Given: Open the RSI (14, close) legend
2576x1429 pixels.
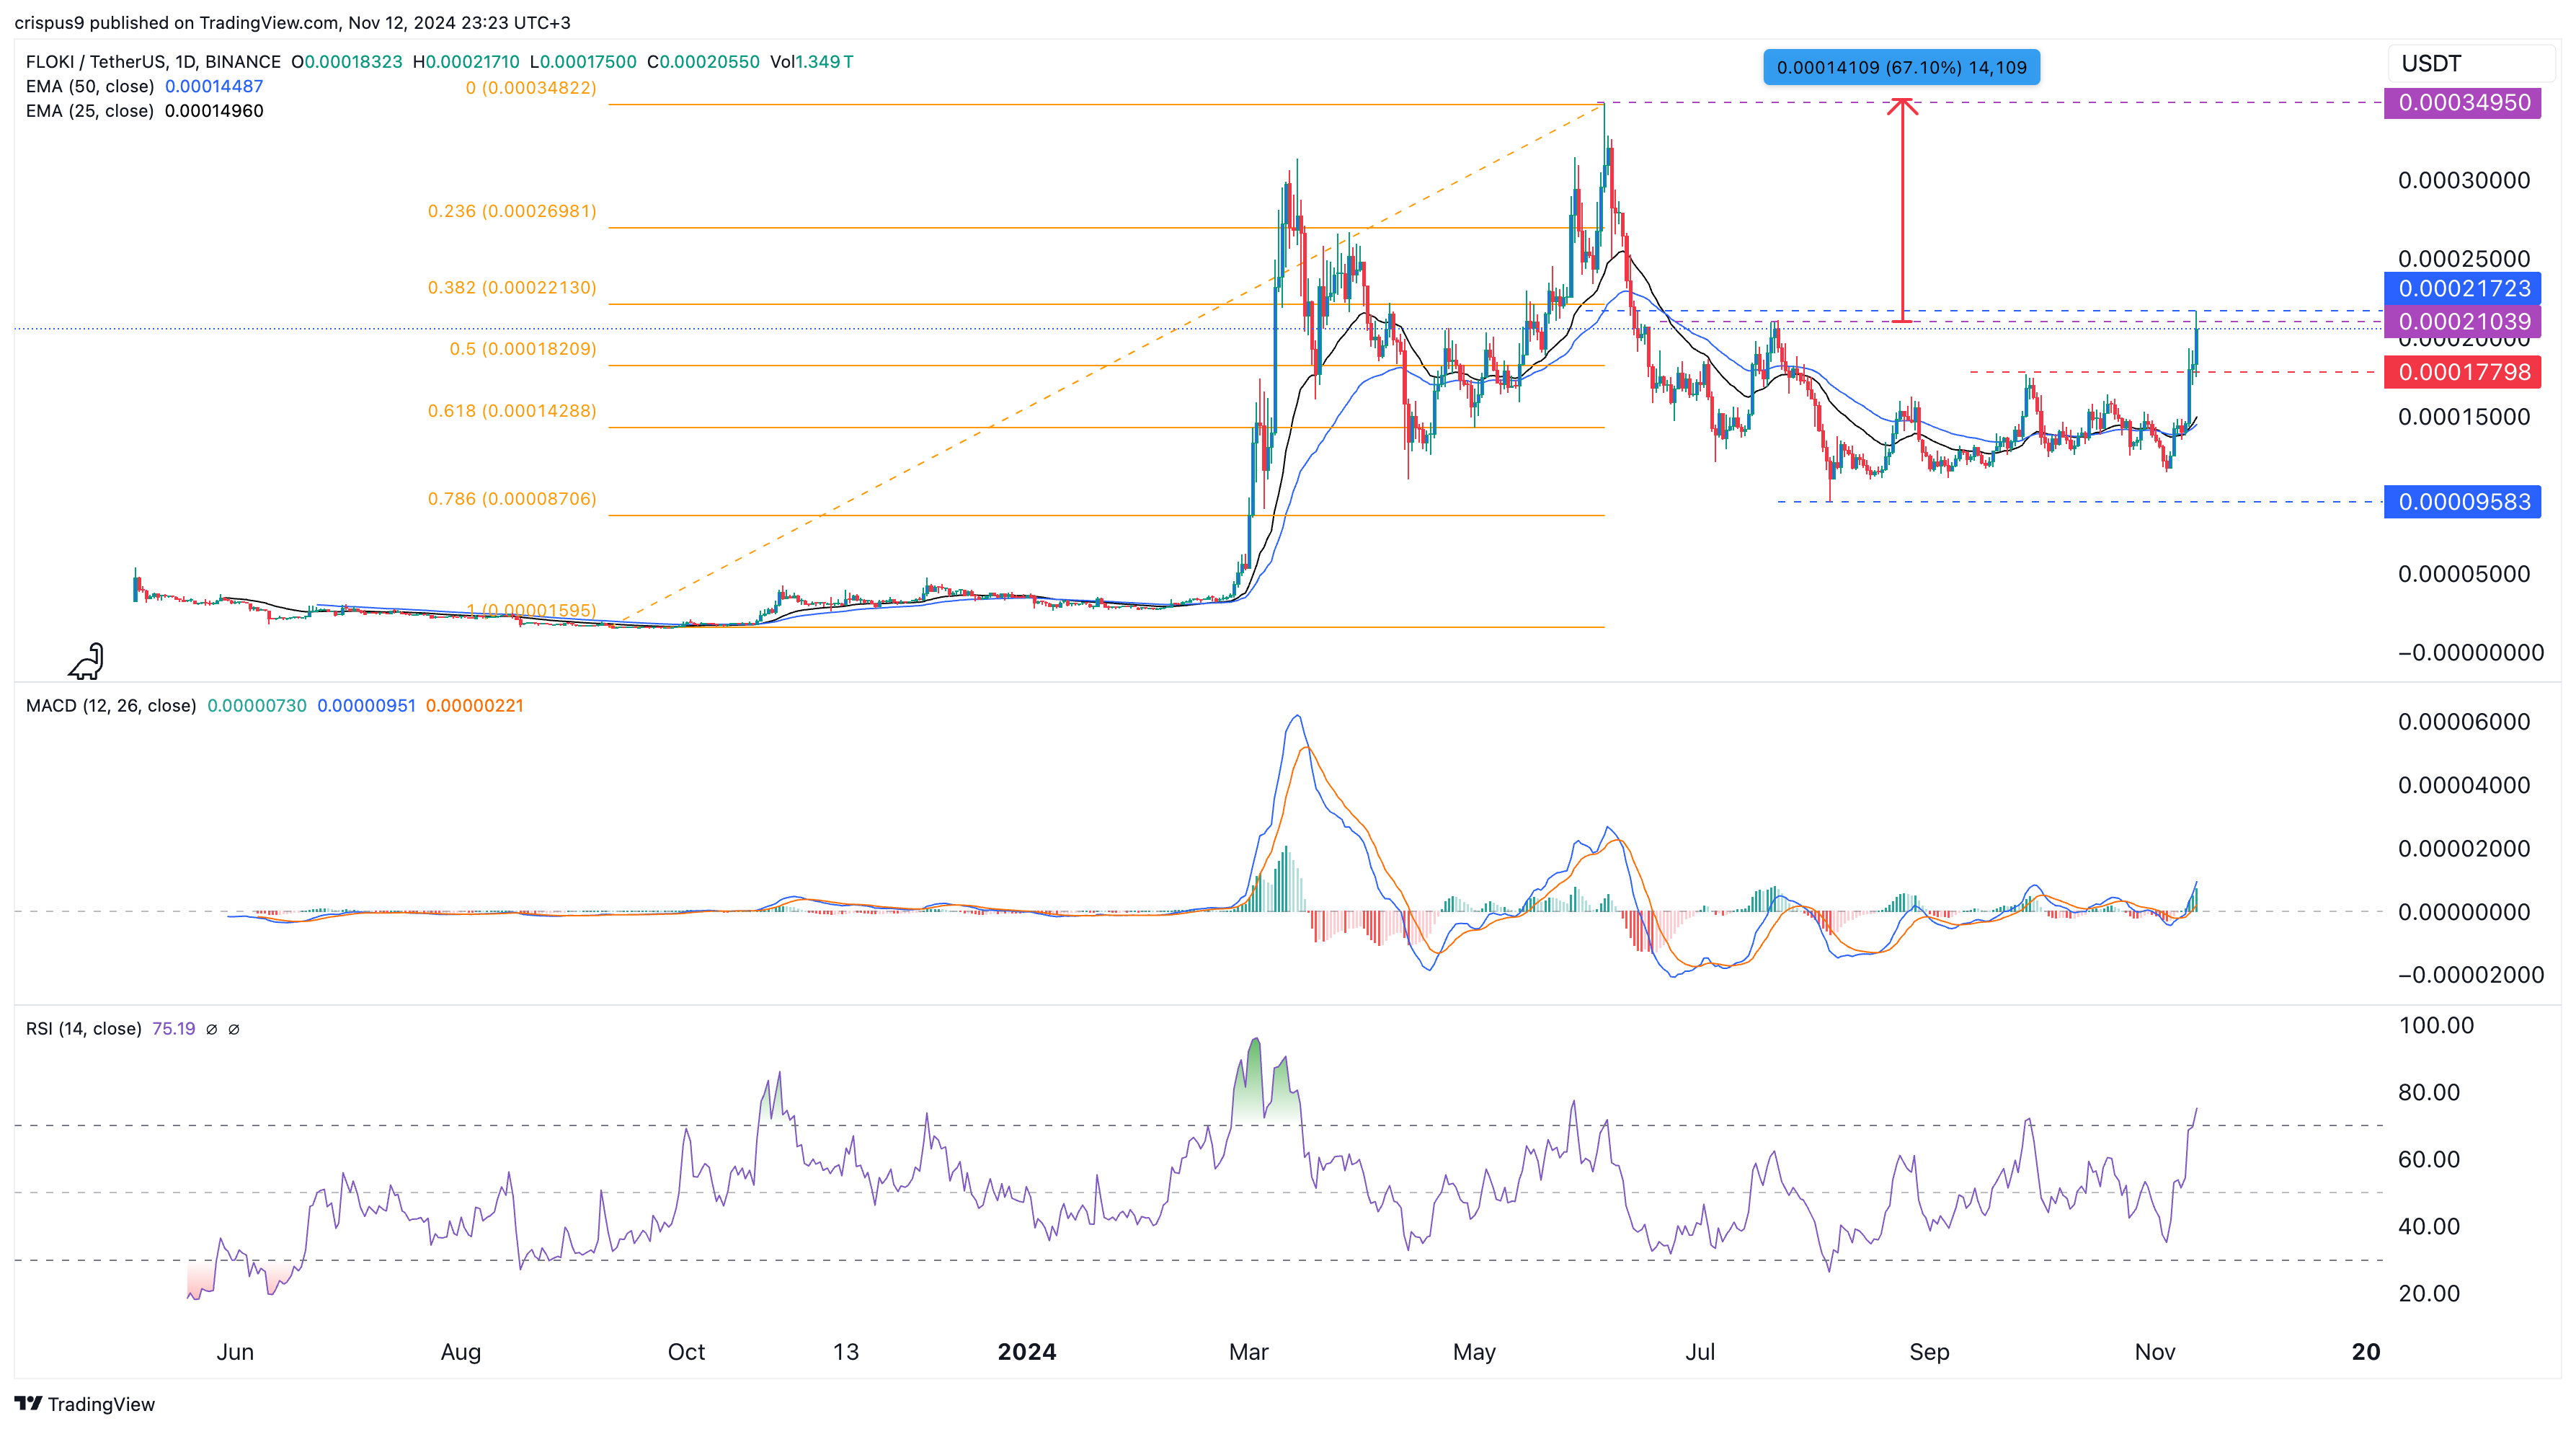Looking at the screenshot, I should click(84, 1029).
